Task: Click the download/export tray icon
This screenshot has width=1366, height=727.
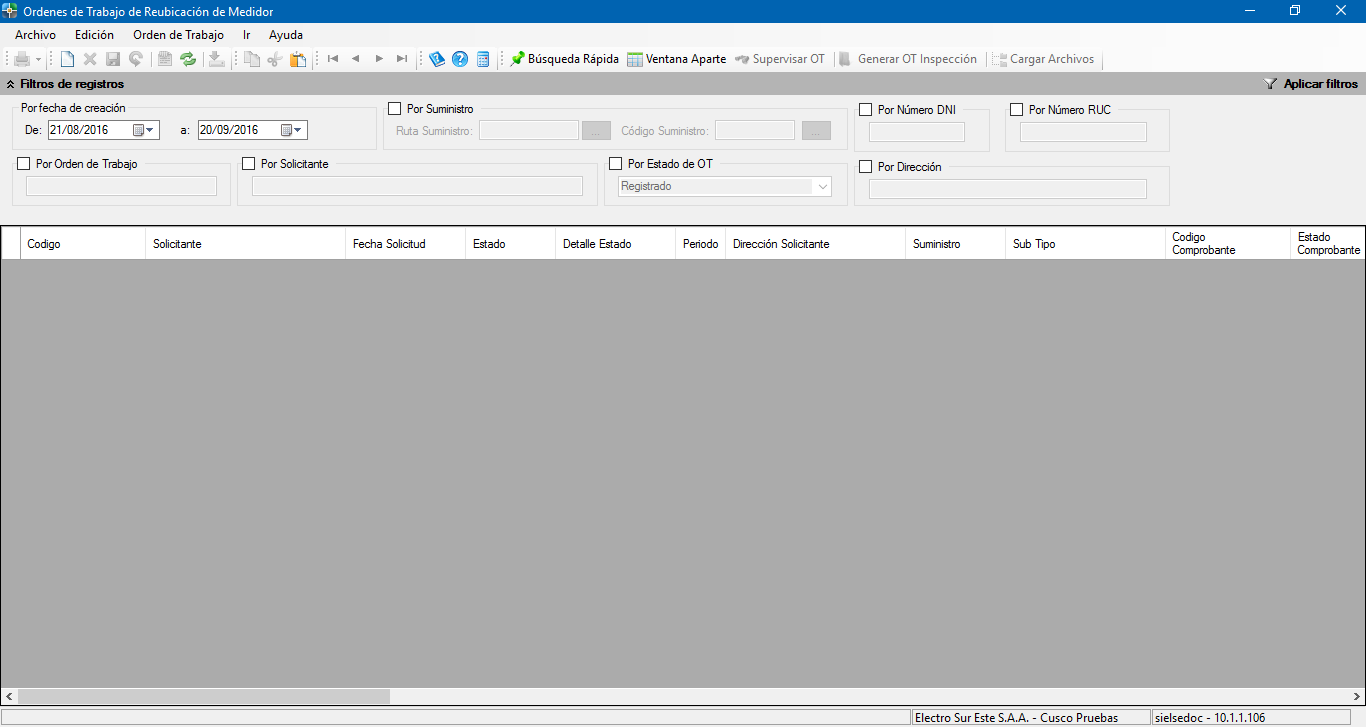Action: [x=216, y=60]
